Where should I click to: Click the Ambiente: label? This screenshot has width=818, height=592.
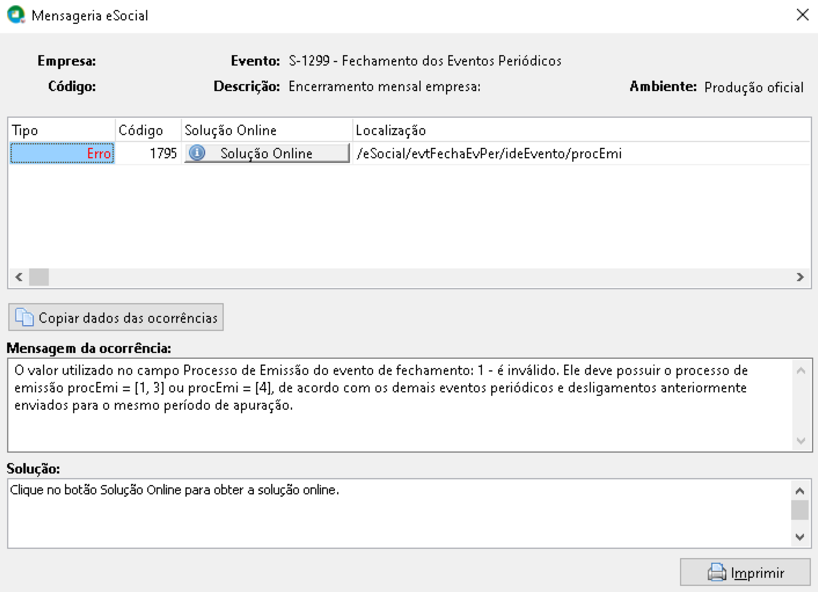tap(663, 87)
